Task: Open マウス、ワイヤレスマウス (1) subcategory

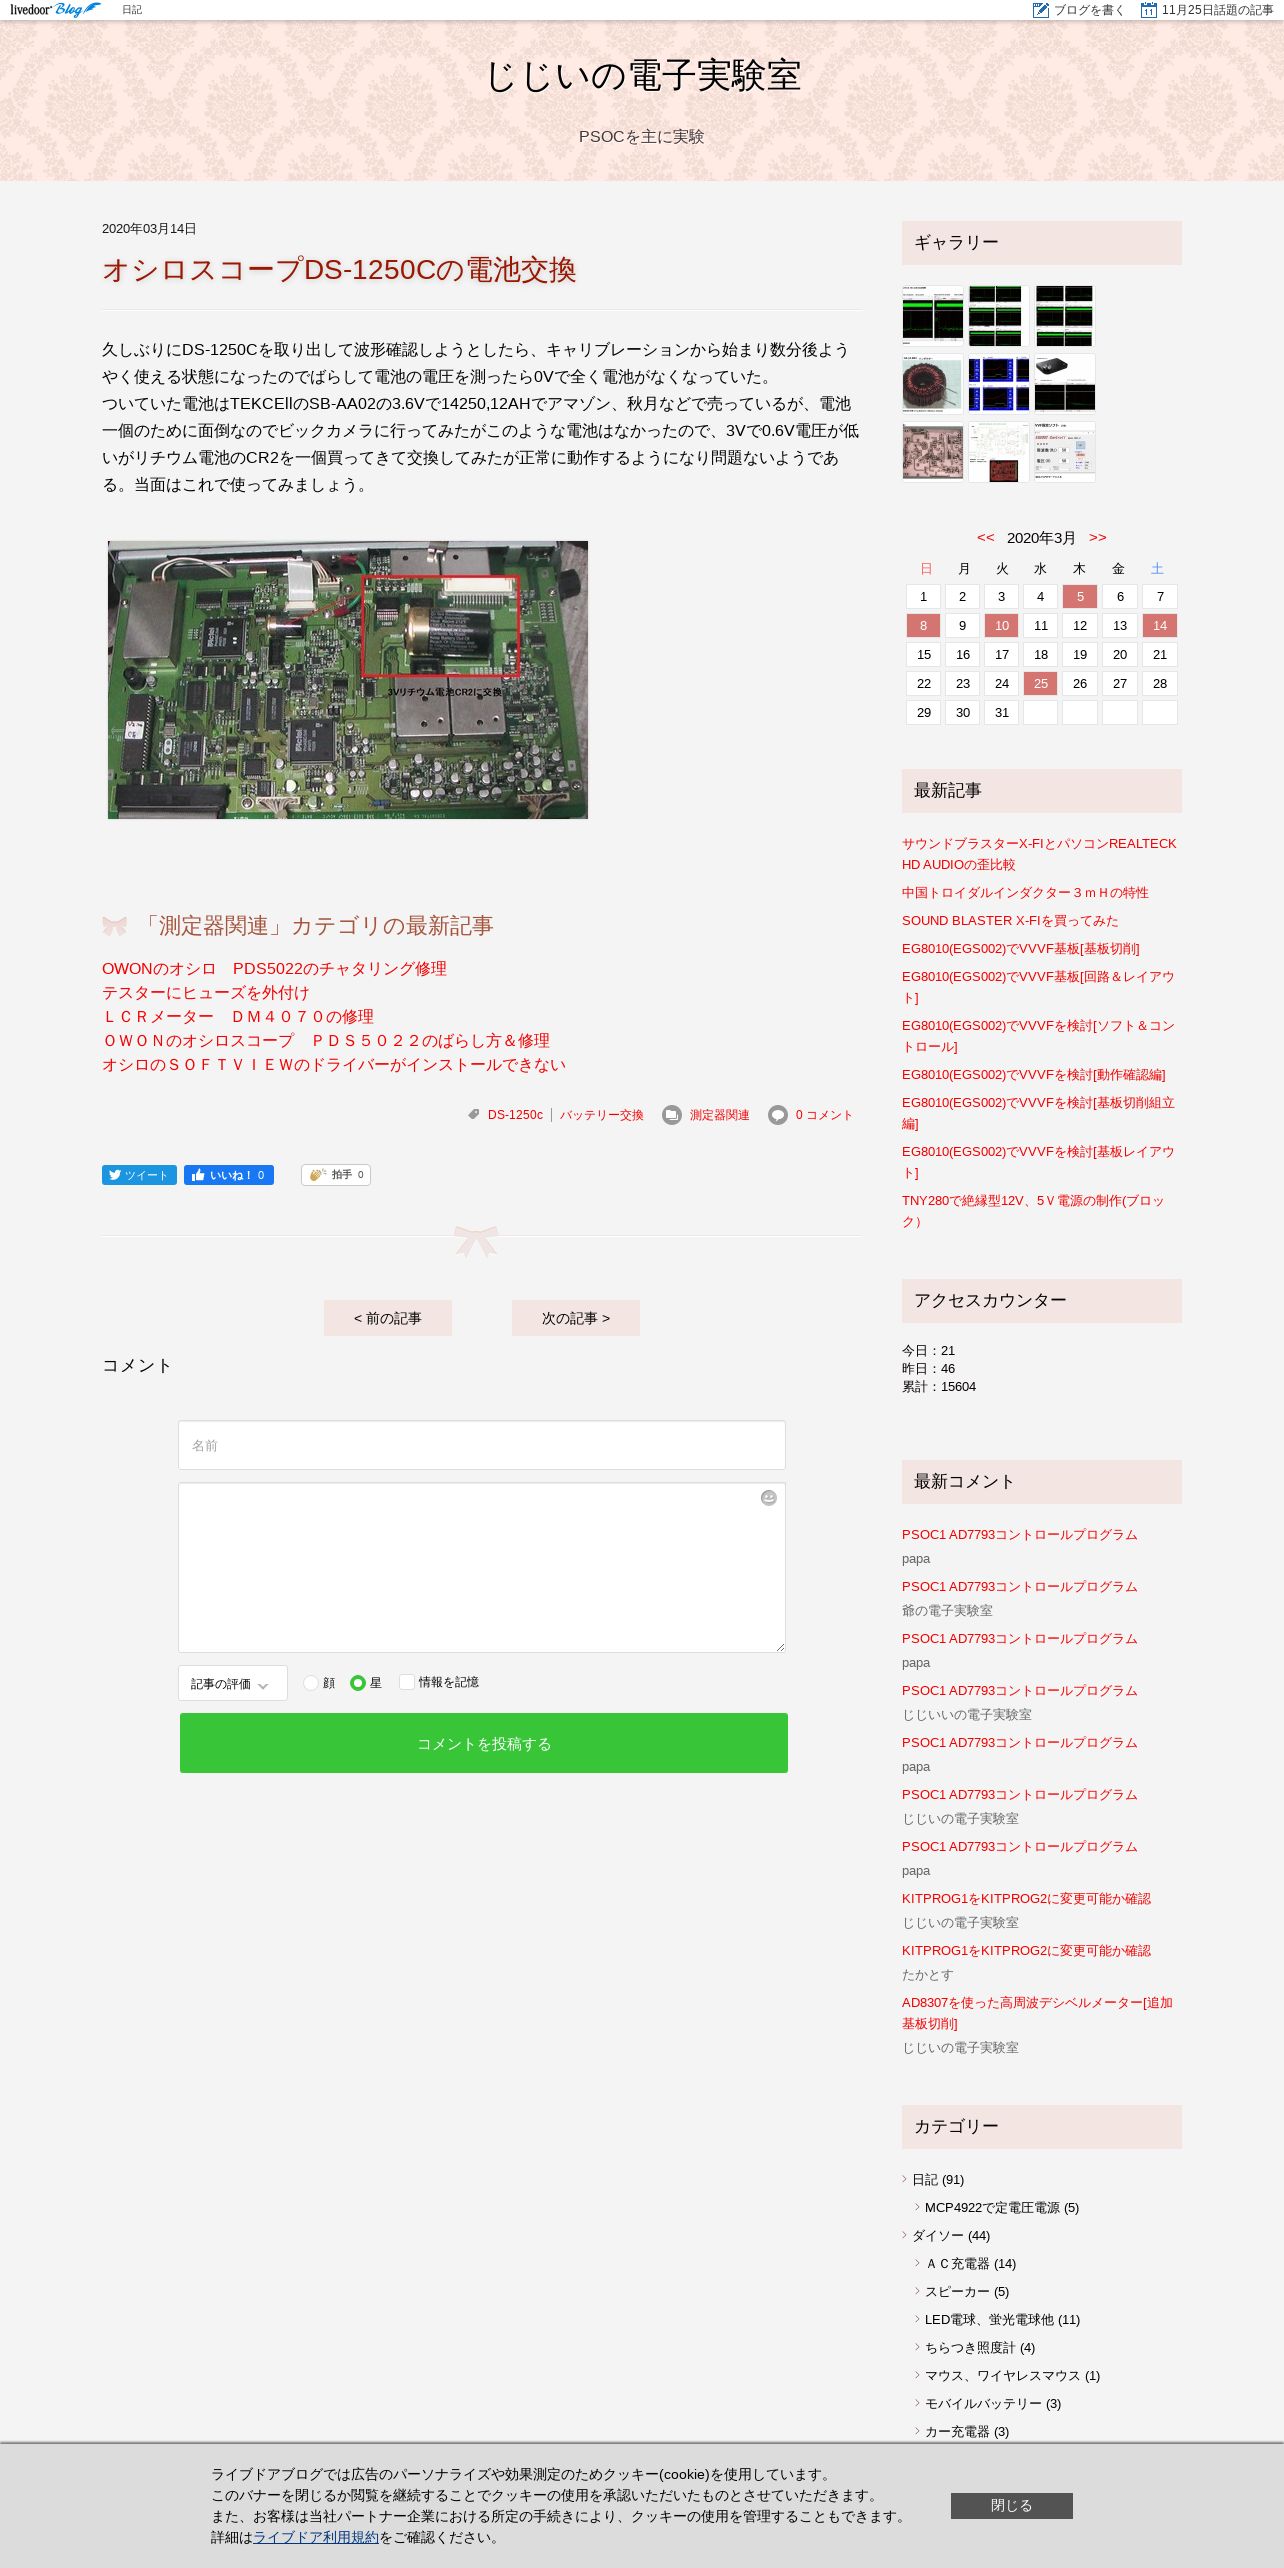Action: pos(1012,2375)
